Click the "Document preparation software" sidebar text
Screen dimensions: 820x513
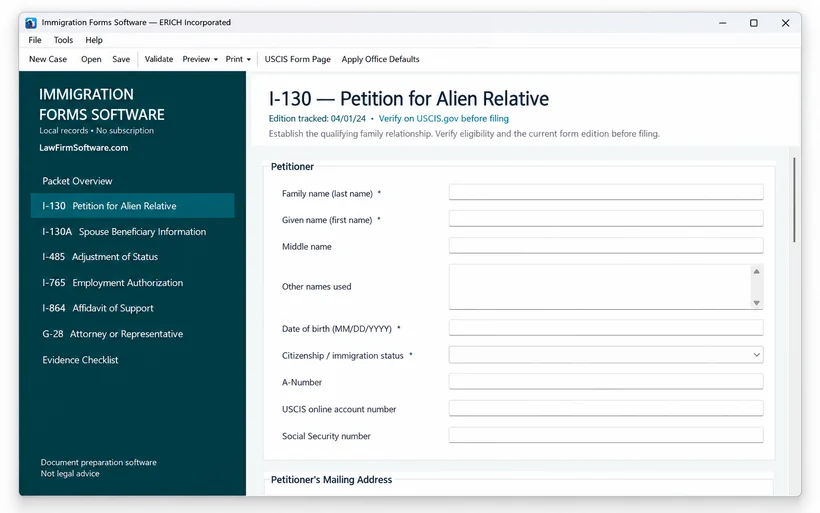pyautogui.click(x=99, y=462)
